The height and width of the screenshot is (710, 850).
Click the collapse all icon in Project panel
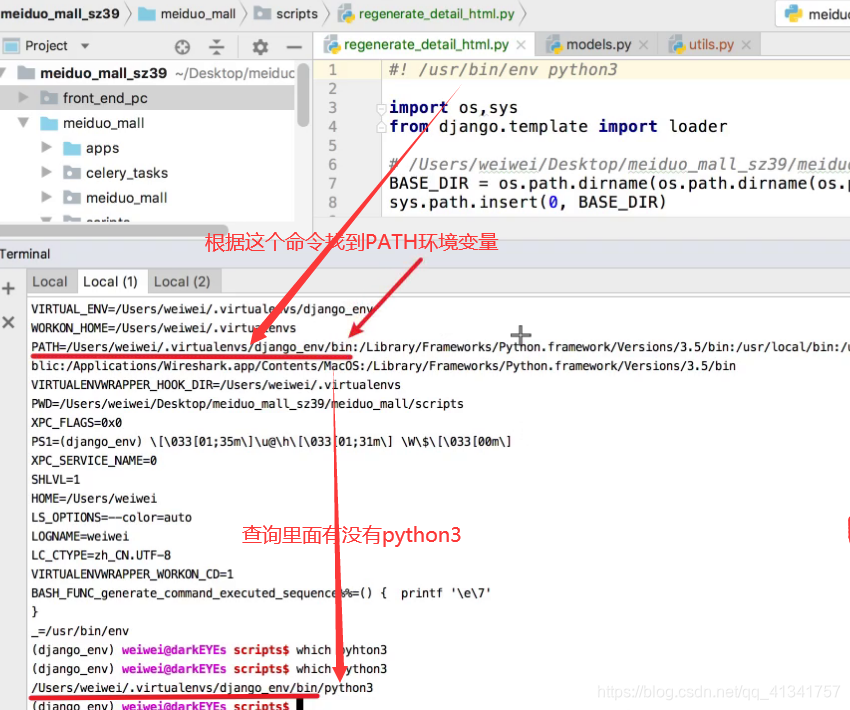[216, 47]
